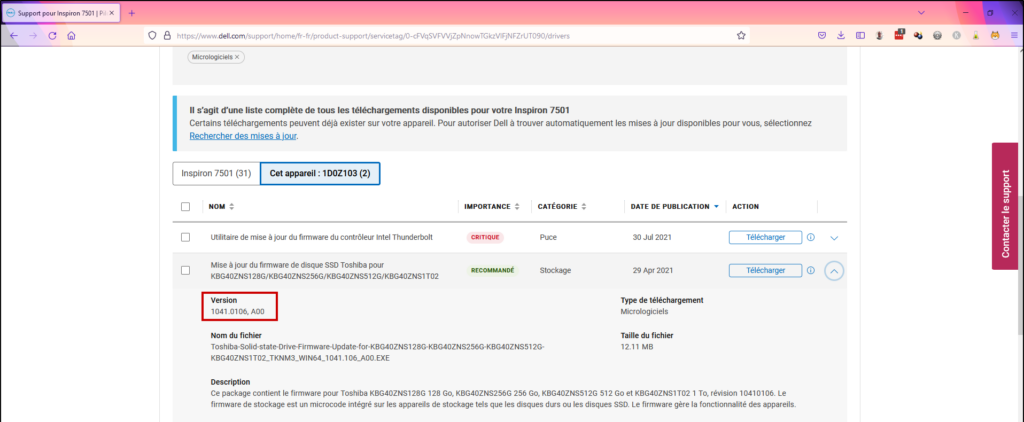This screenshot has width=1024, height=422.
Task: Open the Downloads panel
Action: (841, 36)
